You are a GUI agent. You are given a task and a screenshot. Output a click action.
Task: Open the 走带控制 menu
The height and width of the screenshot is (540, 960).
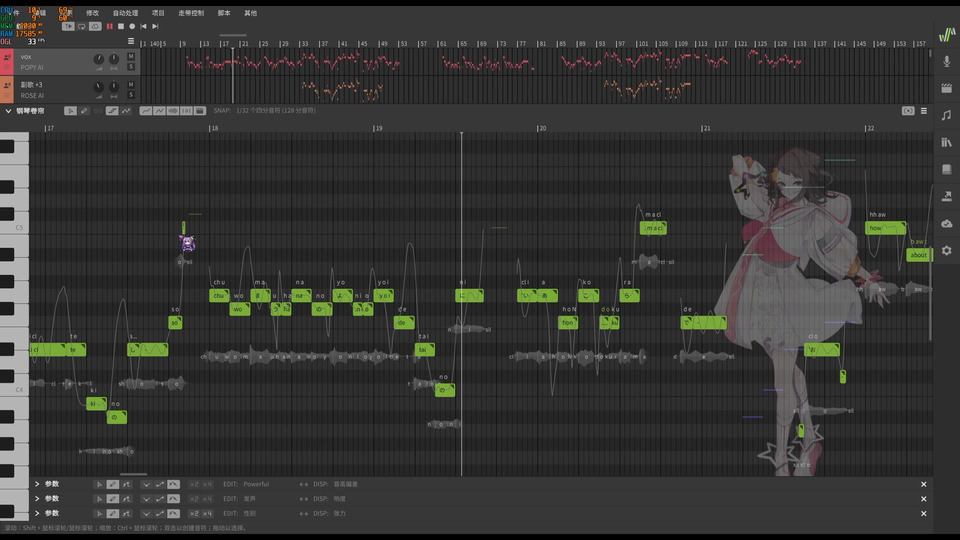tap(191, 13)
